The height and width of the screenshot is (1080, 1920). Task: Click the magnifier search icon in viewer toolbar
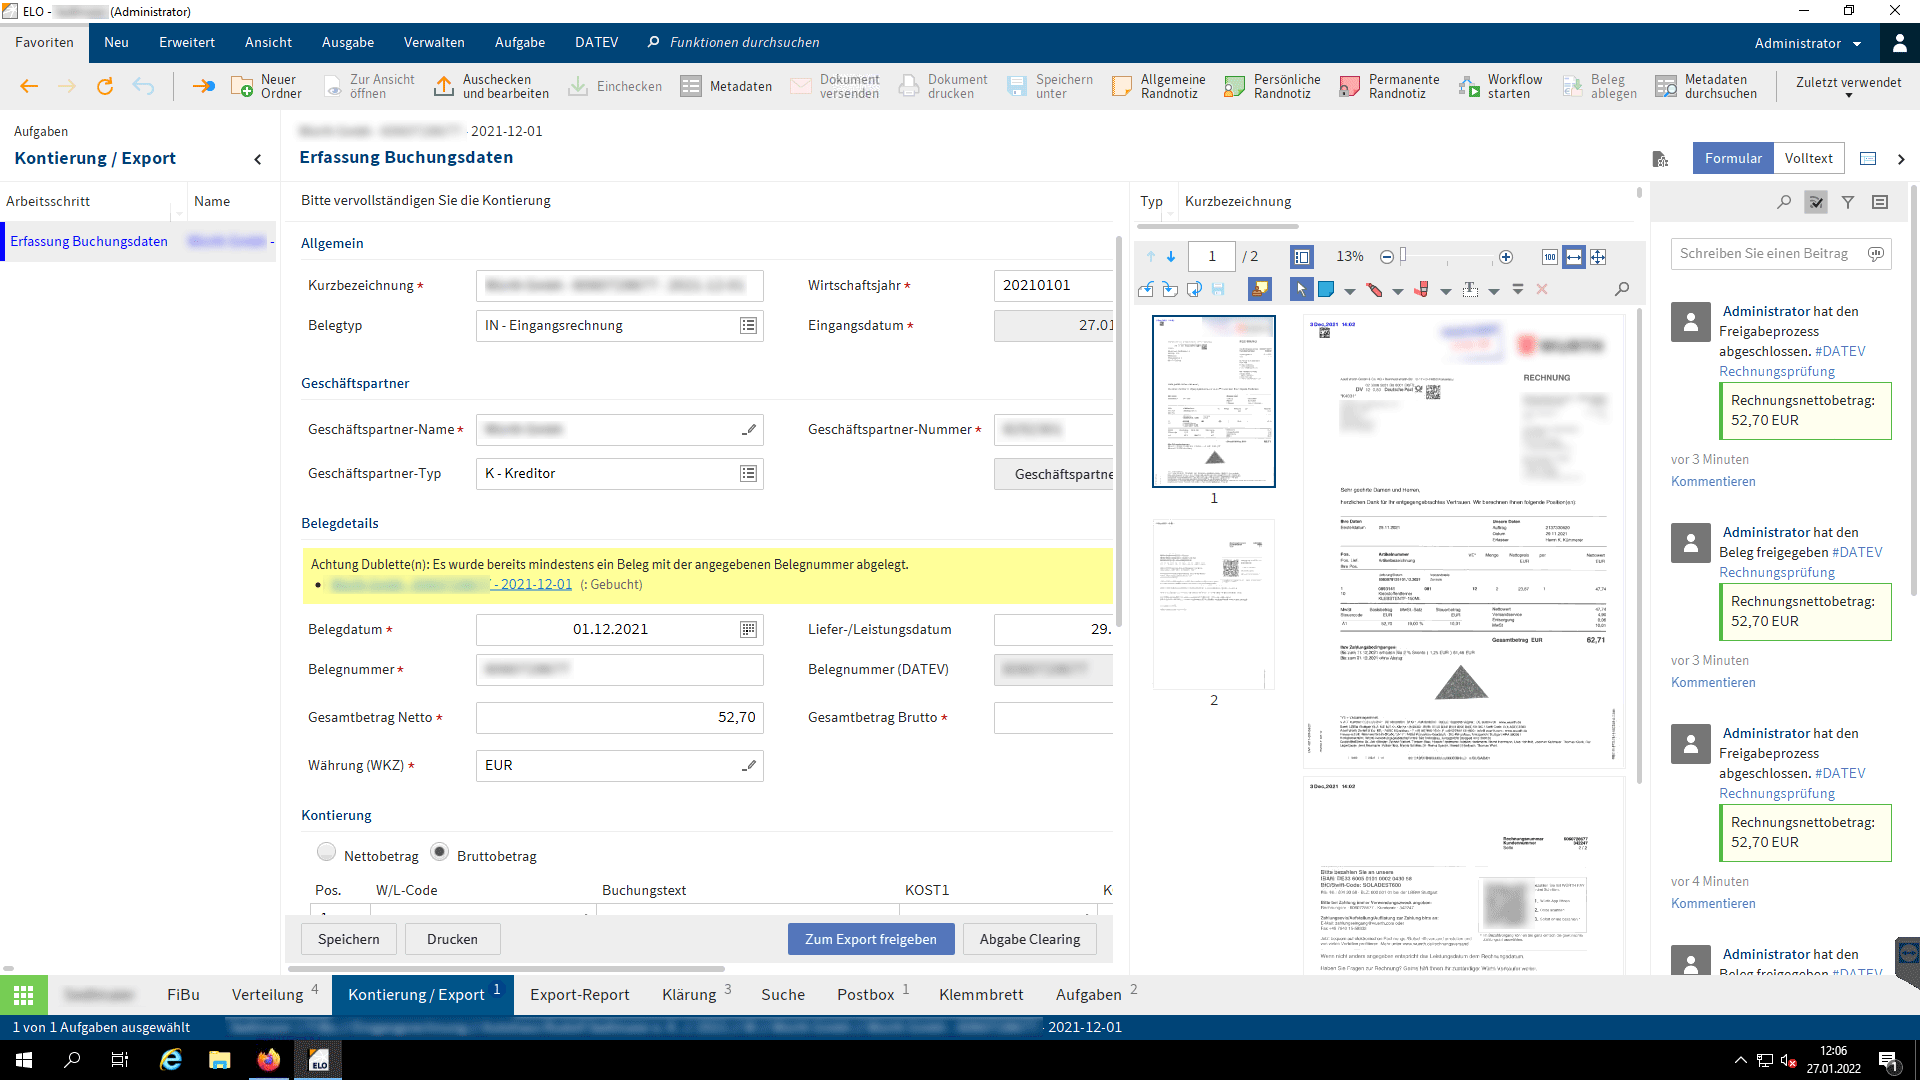(1622, 289)
